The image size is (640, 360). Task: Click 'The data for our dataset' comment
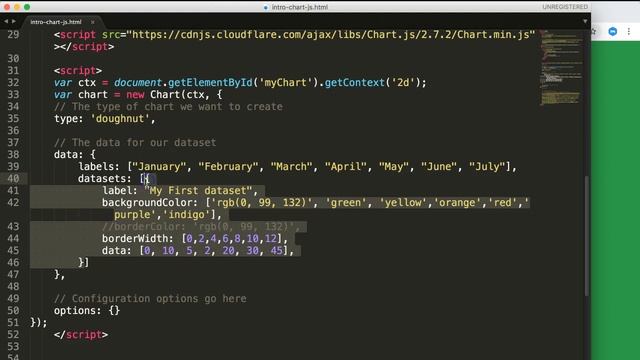point(135,143)
